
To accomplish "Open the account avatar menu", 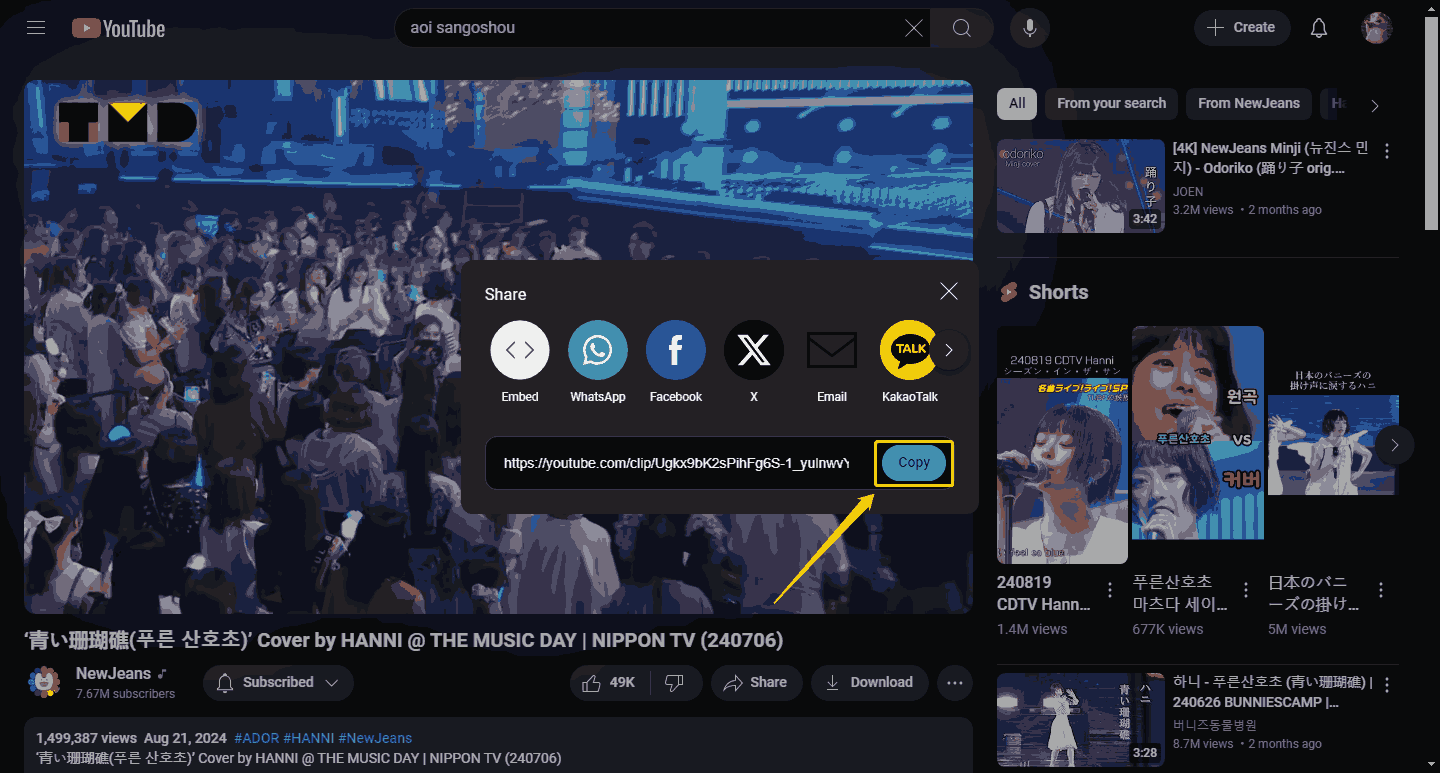I will pos(1377,28).
